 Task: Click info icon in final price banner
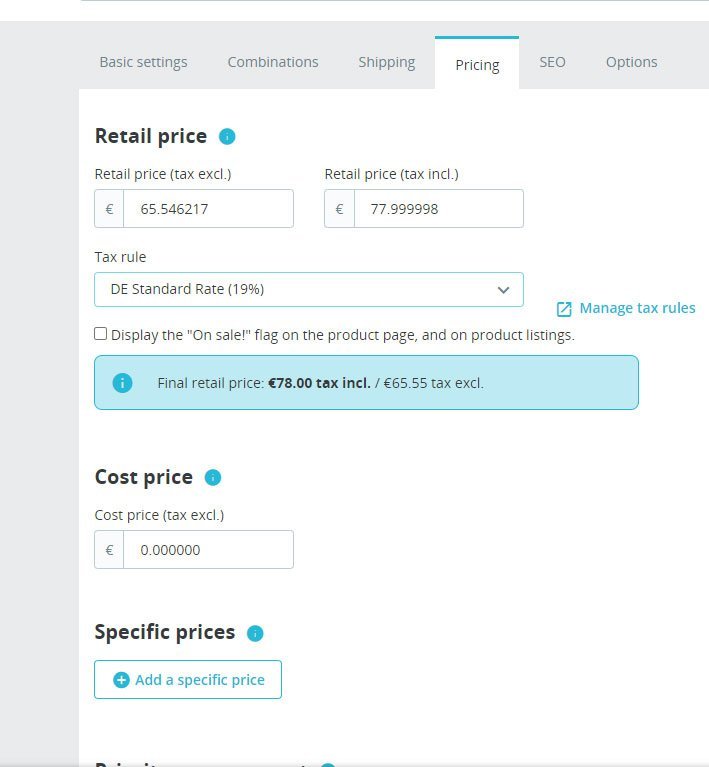(122, 383)
